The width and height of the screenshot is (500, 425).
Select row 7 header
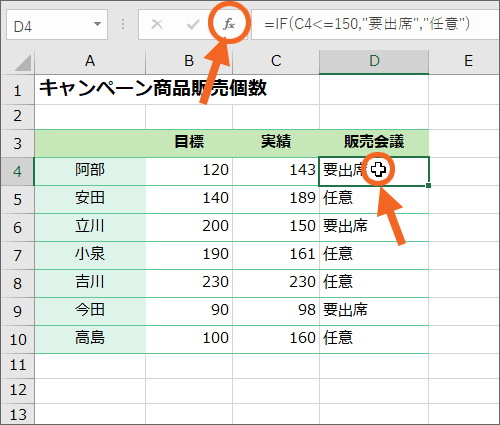[17, 255]
